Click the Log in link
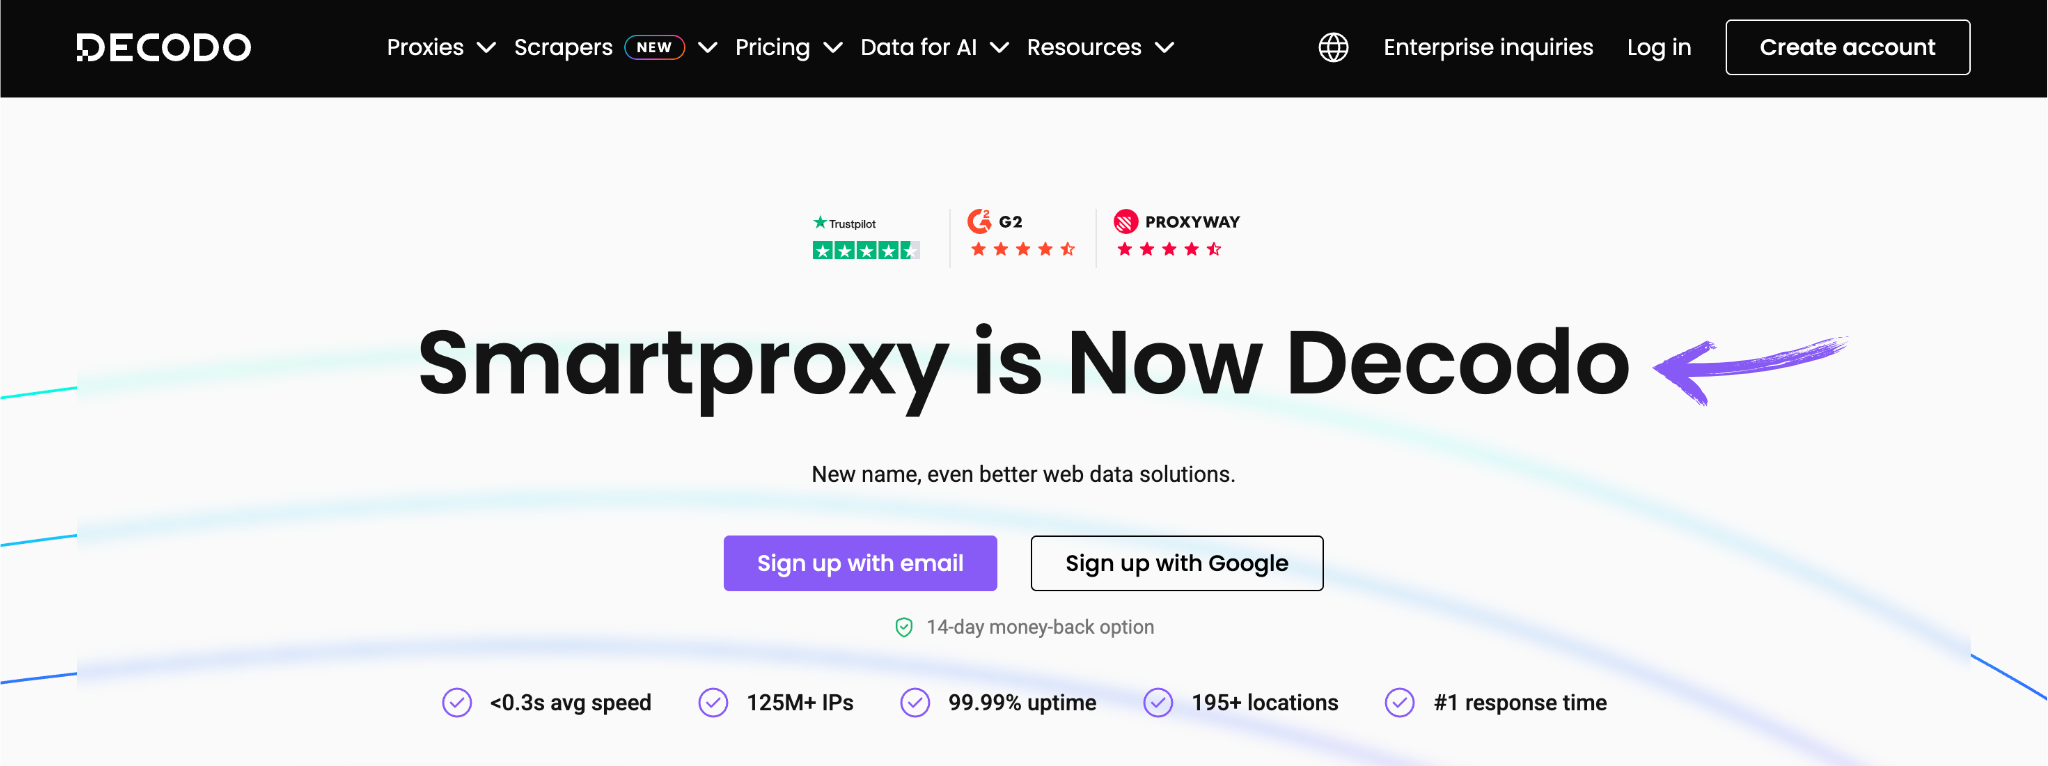The image size is (2048, 766). pos(1659,47)
